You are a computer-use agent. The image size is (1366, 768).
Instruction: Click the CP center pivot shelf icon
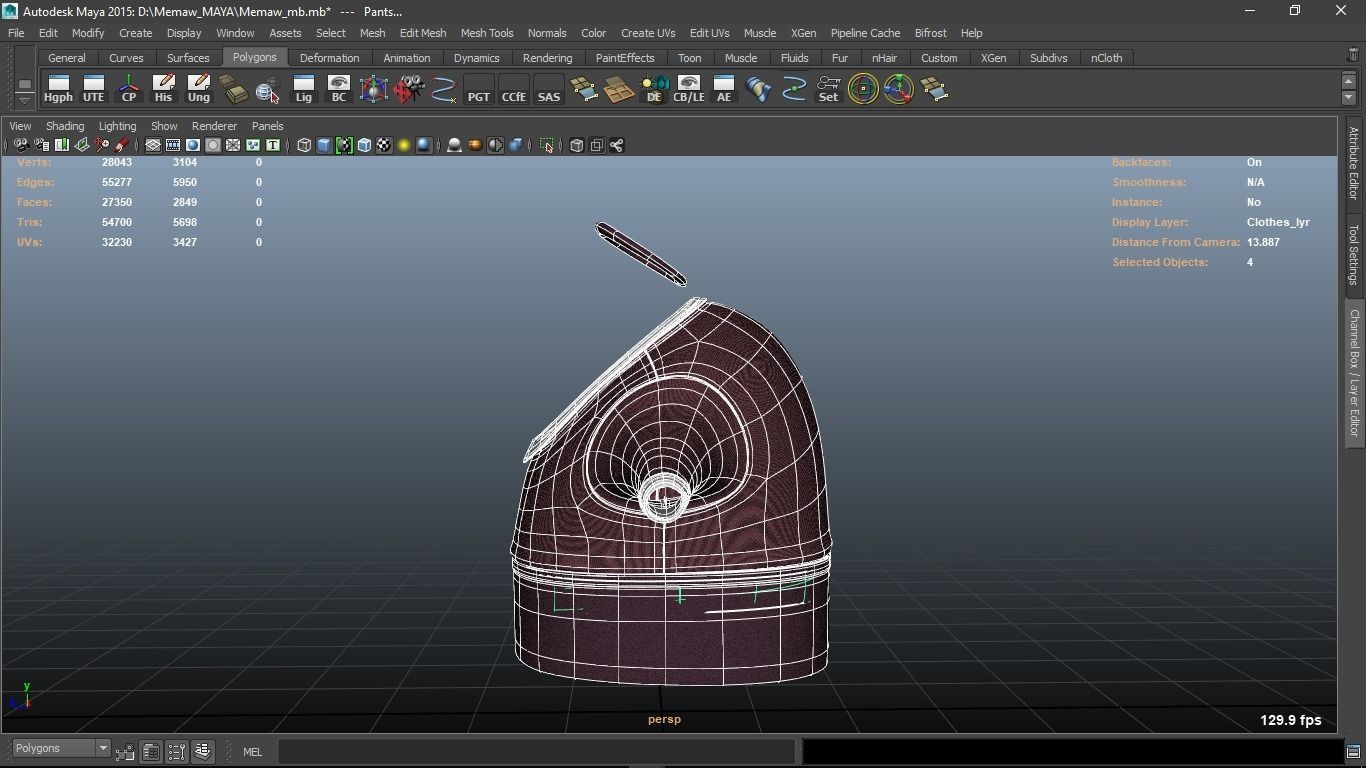[128, 89]
